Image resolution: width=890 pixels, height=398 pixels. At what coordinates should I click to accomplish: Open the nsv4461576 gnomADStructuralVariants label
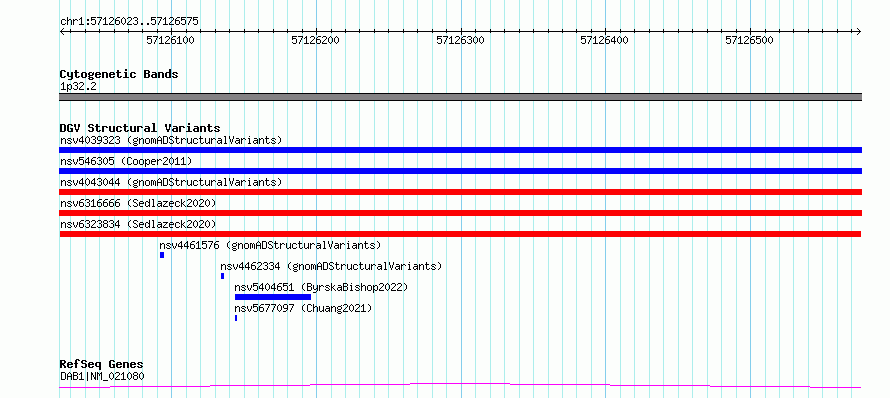coord(270,245)
